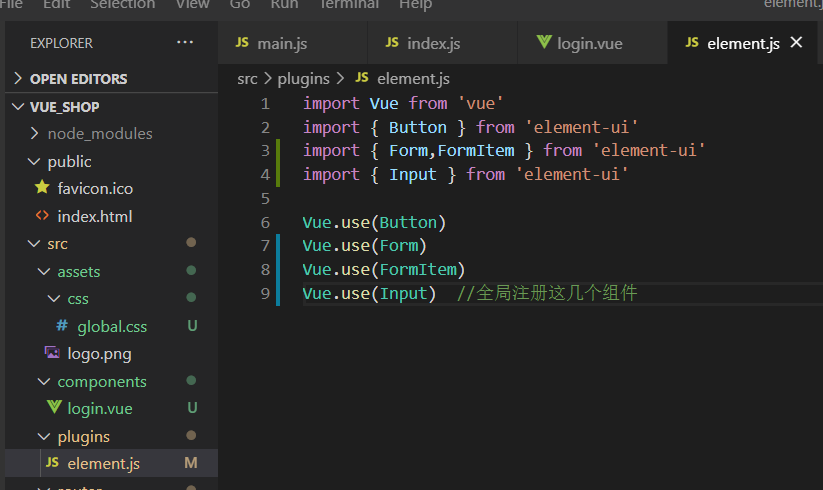Open the Help menu
Image resolution: width=823 pixels, height=490 pixels.
tap(415, 4)
